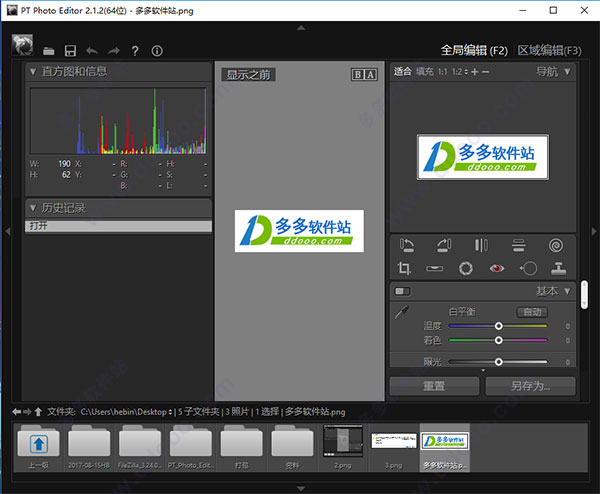Toggle the Basic panel on/off switch

click(x=402, y=291)
